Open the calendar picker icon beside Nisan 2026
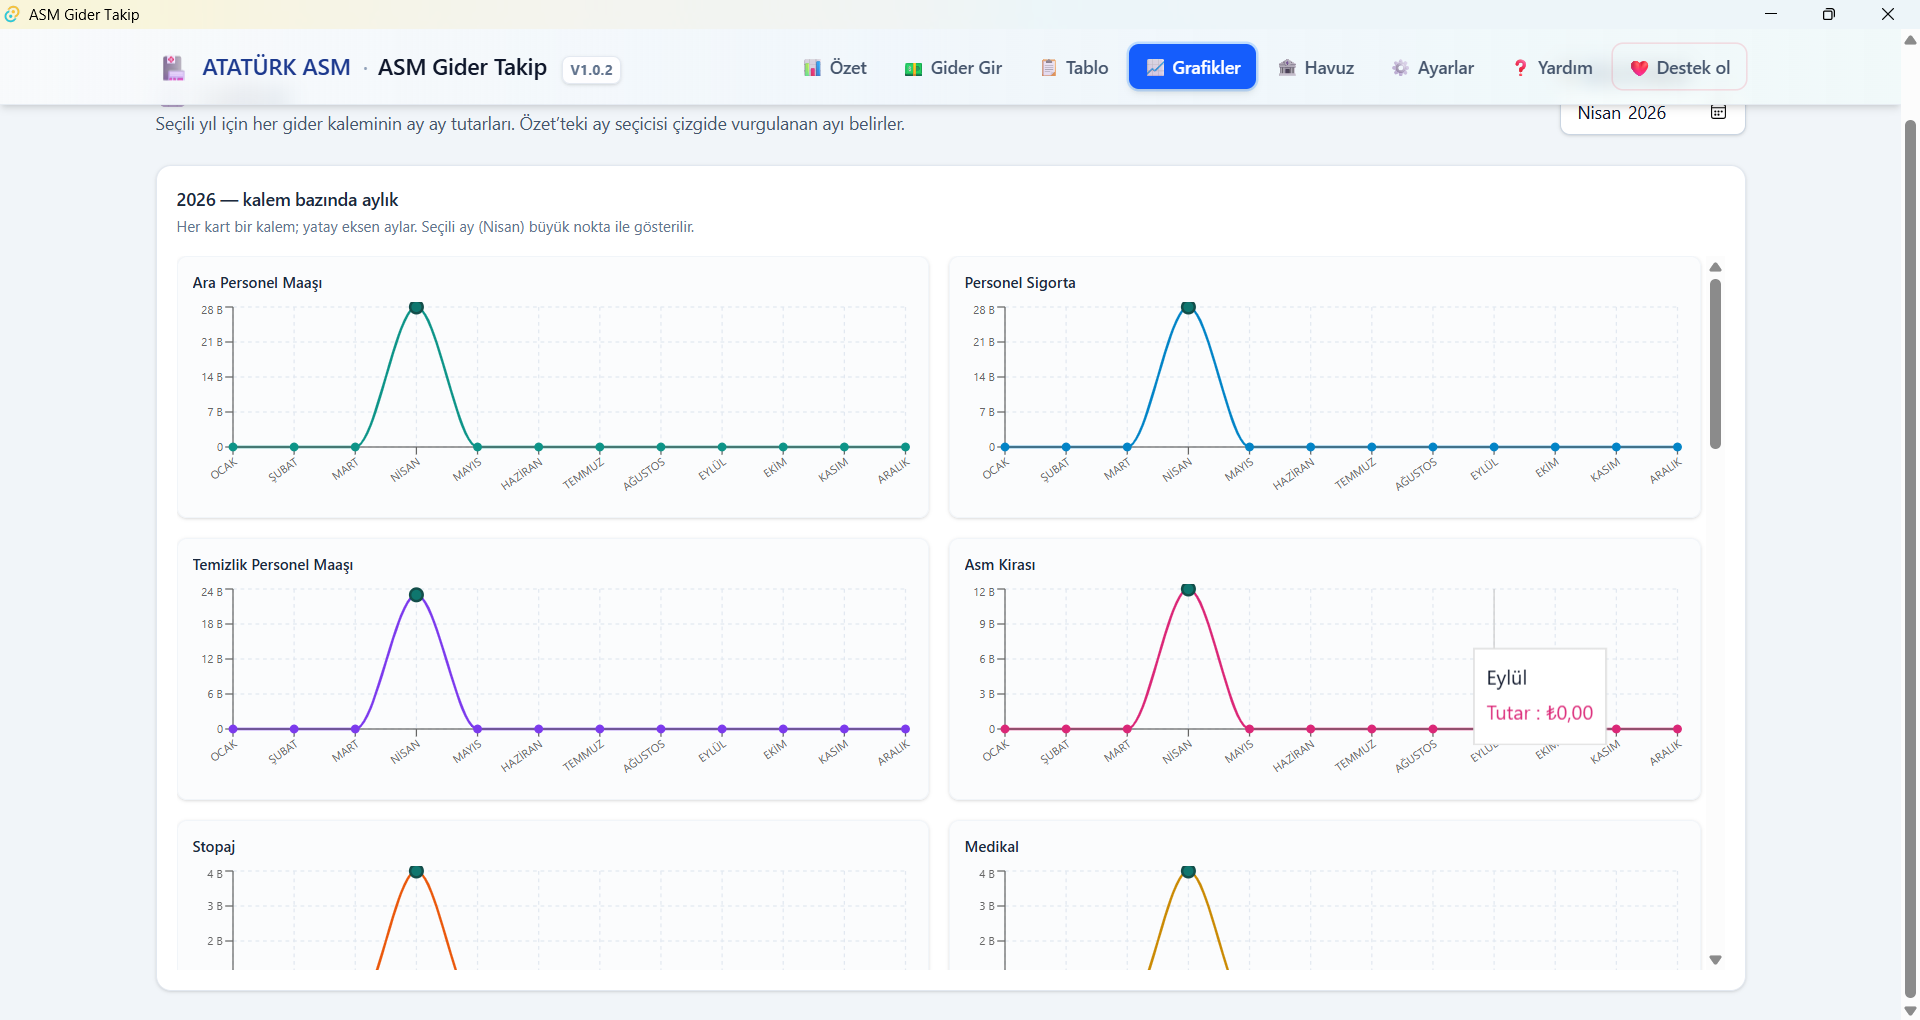The image size is (1920, 1020). (1719, 112)
